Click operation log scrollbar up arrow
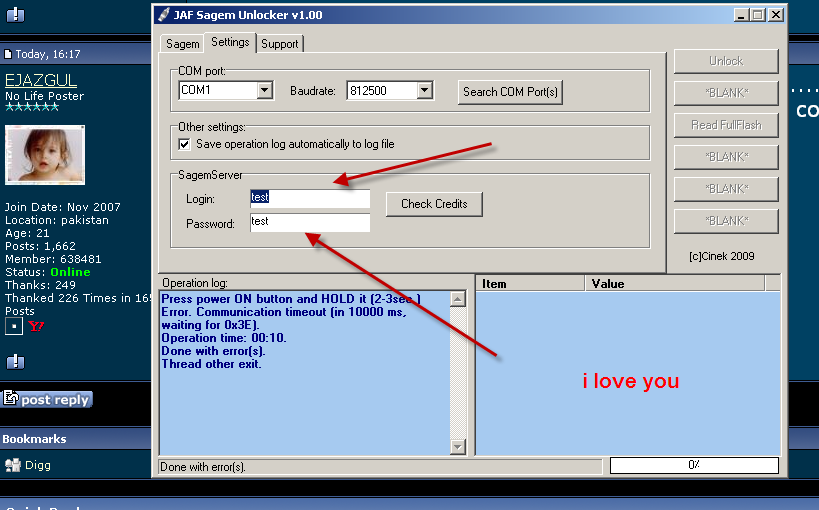Screen dimensions: 819x510 click(x=458, y=299)
